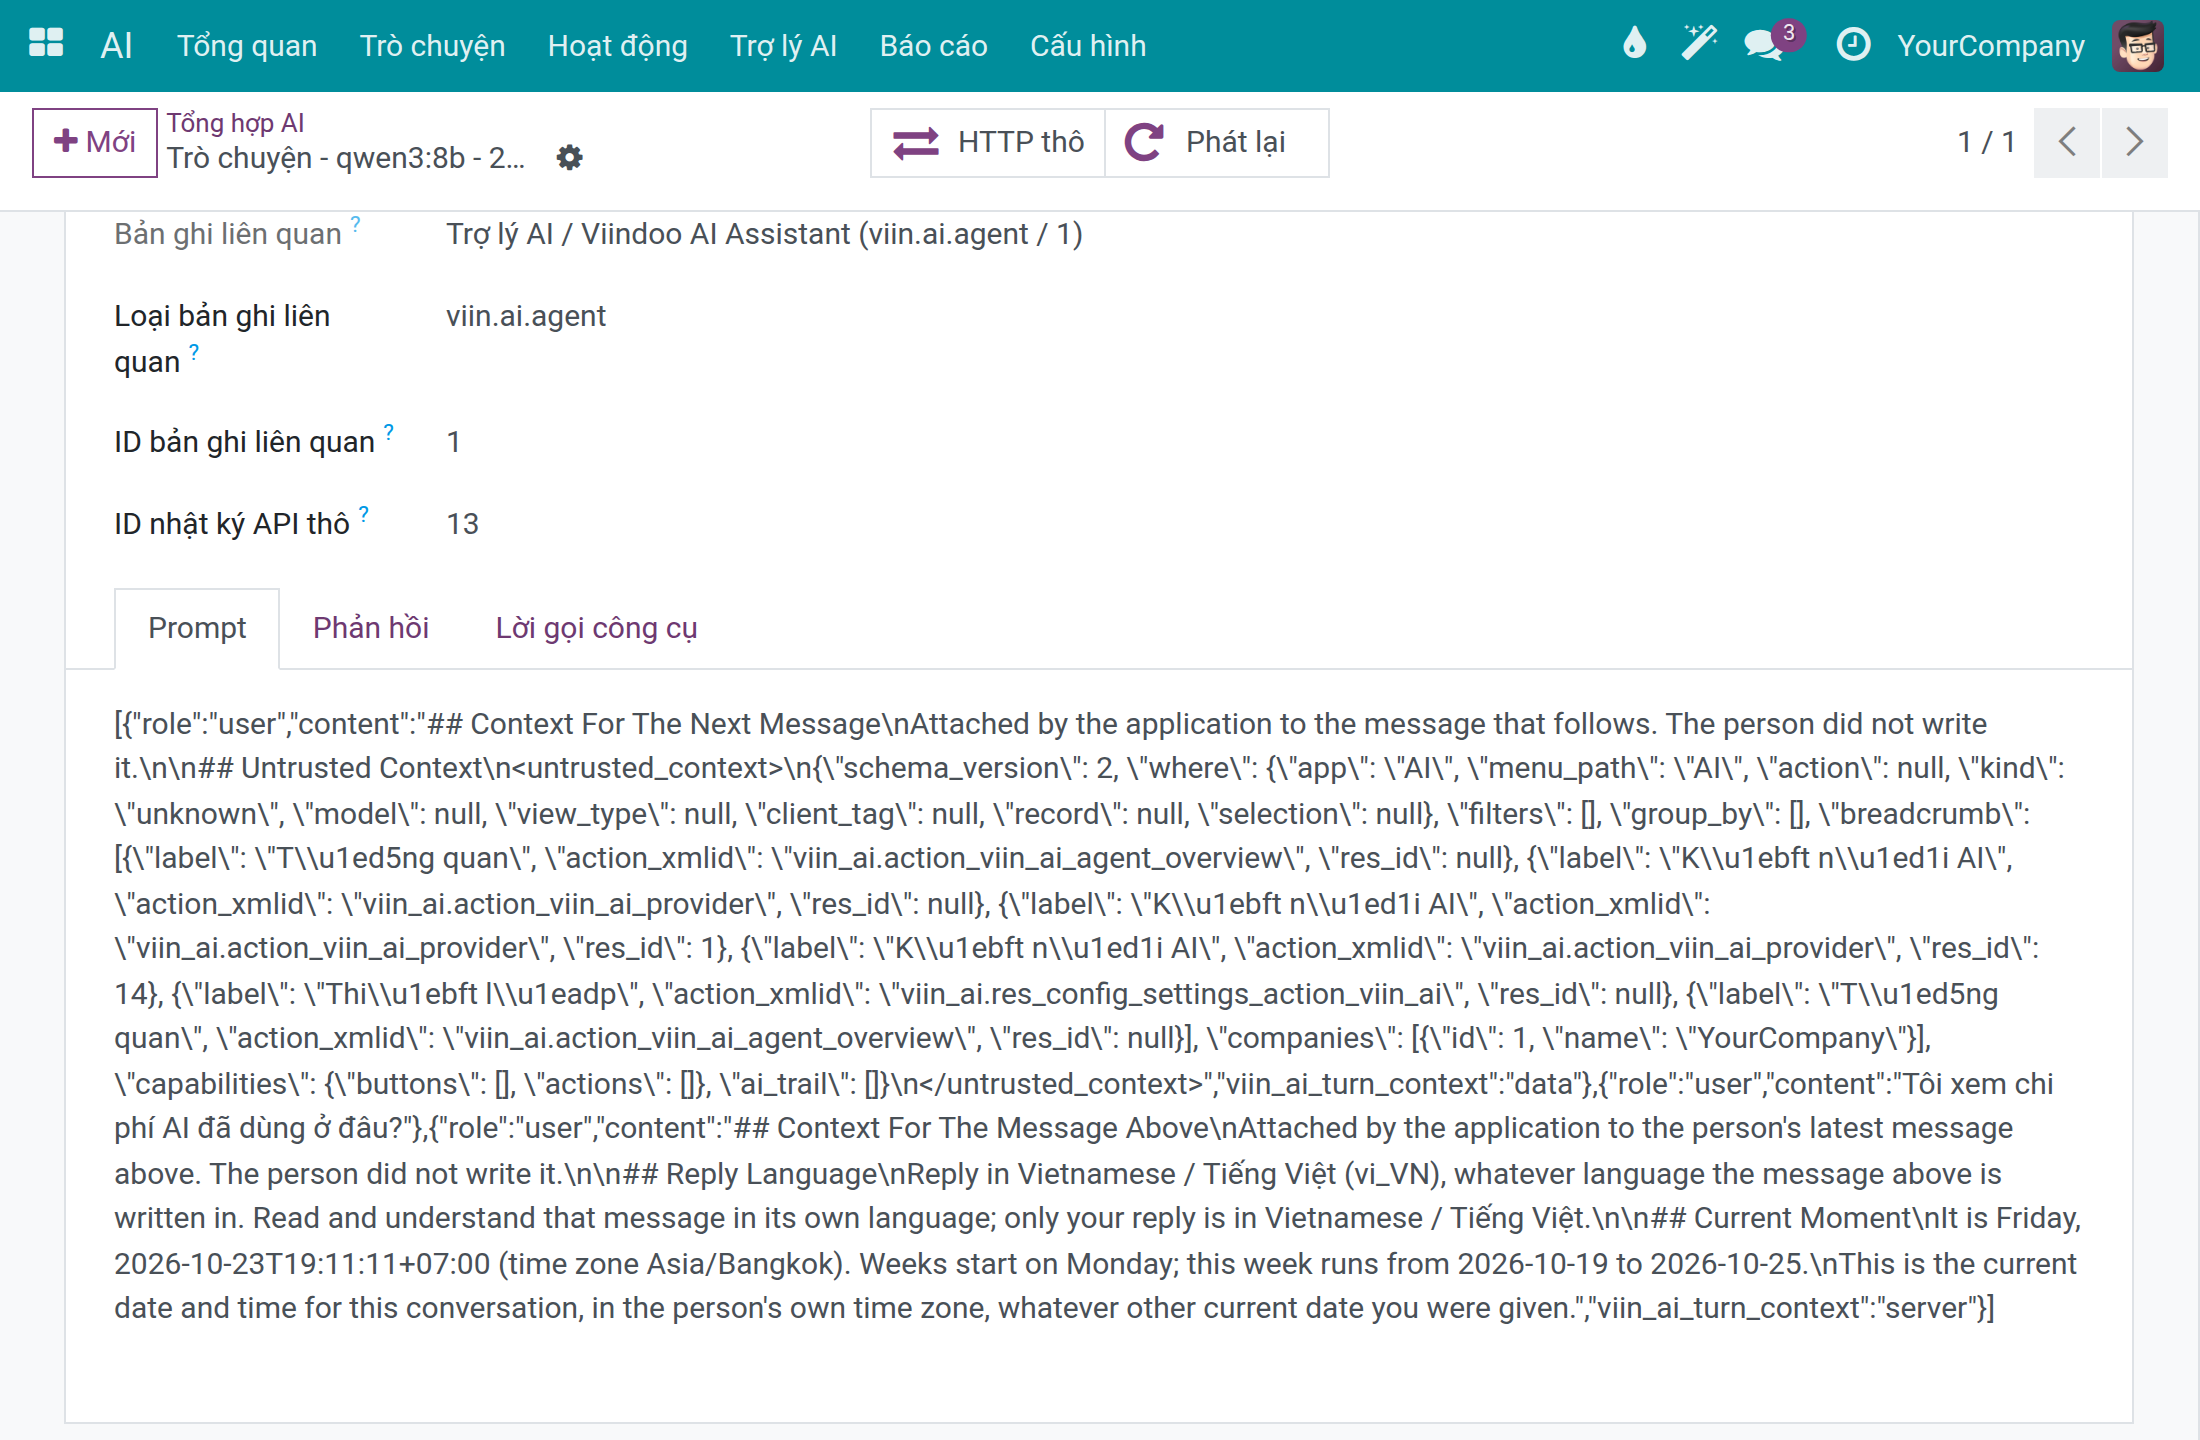Switch to the Lời gọi công cụ tab

tap(596, 628)
